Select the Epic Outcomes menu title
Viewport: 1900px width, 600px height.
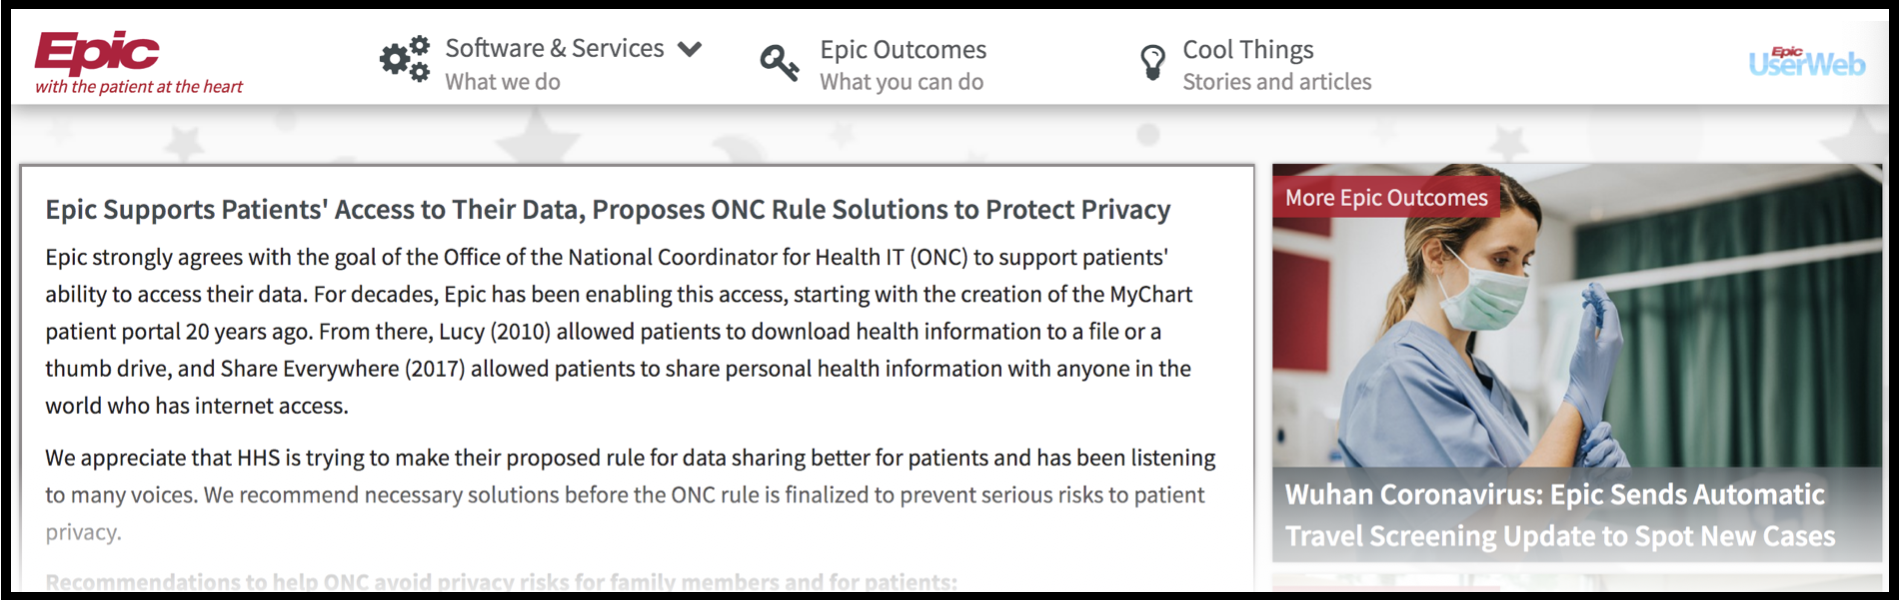click(902, 49)
